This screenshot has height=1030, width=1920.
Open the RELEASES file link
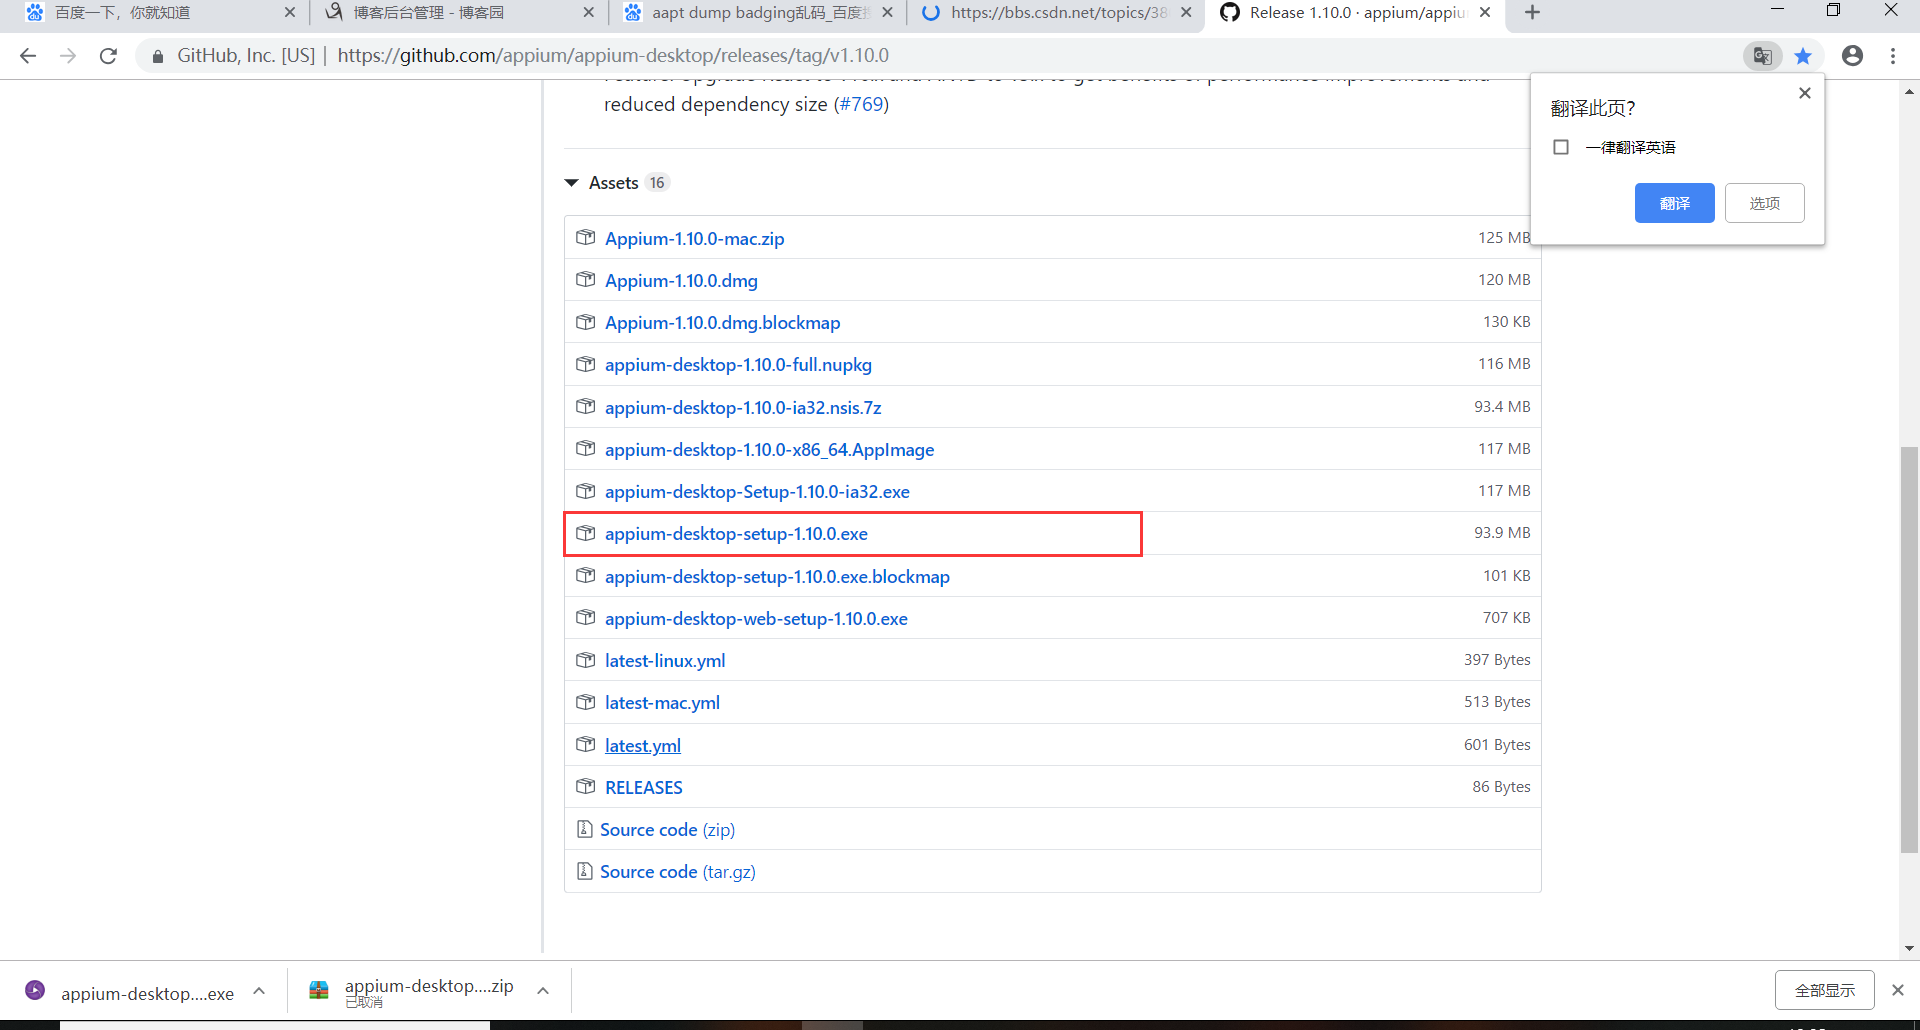pyautogui.click(x=644, y=787)
